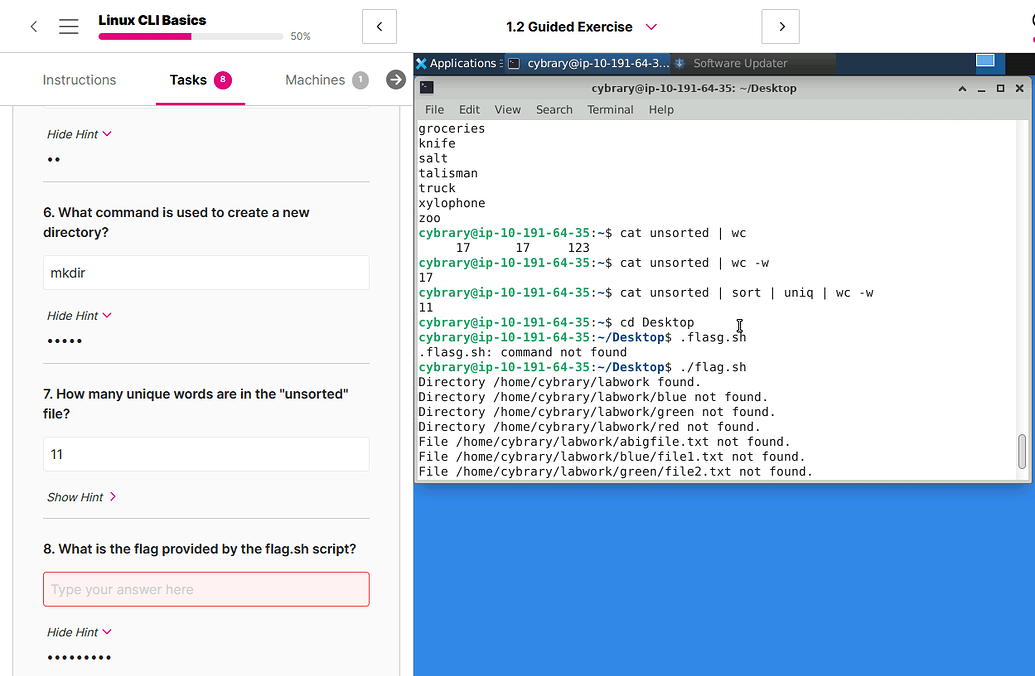Click the flag answer input field
Viewport: 1035px width, 676px height.
coord(206,589)
